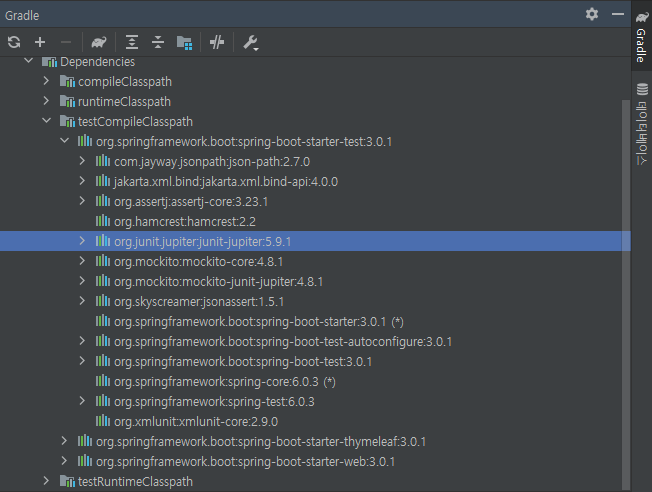Click folder icon of testRuntimeClasspath
652x492 pixels.
[x=67, y=481]
